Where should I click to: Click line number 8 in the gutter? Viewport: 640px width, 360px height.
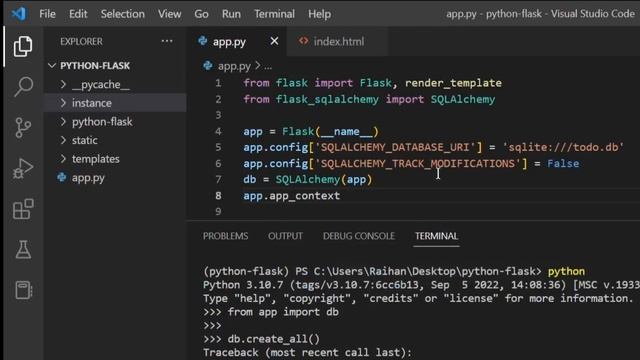(x=218, y=196)
